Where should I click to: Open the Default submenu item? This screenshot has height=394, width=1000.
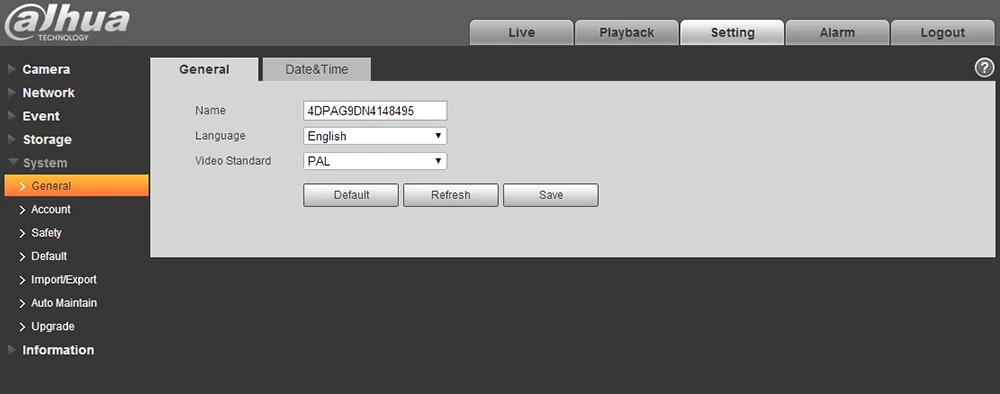pos(49,256)
